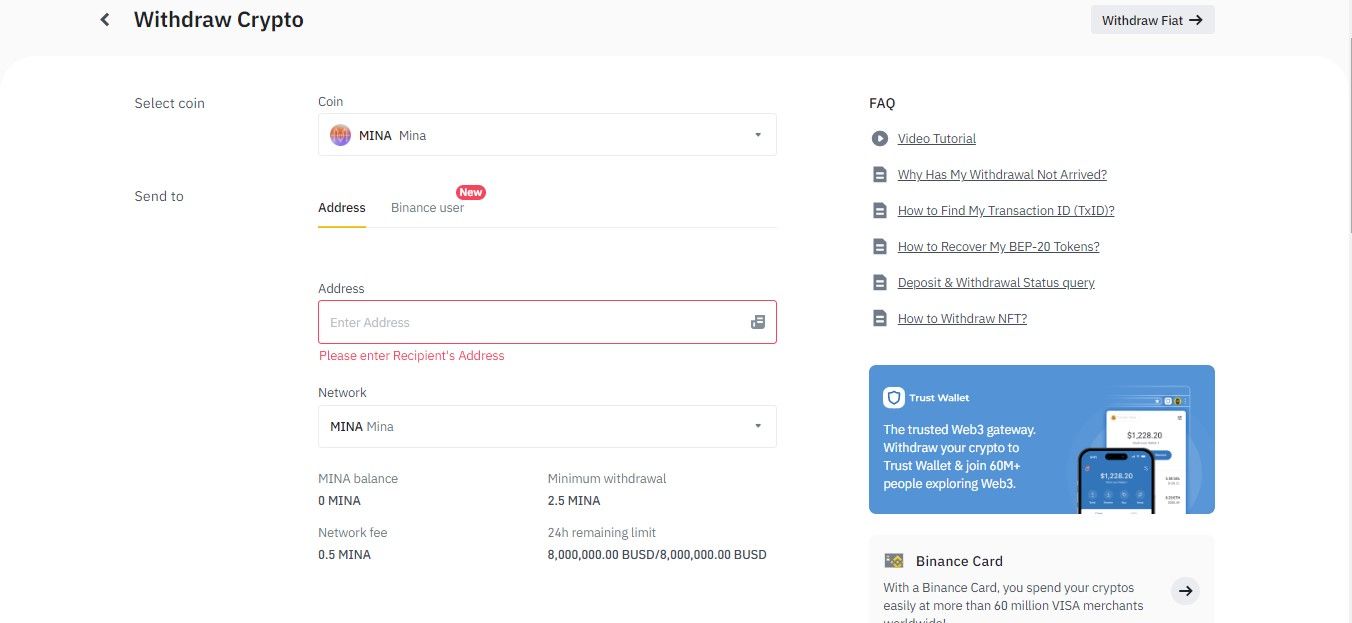Open the Network selection dropdown
Image resolution: width=1352 pixels, height=623 pixels.
coord(547,426)
